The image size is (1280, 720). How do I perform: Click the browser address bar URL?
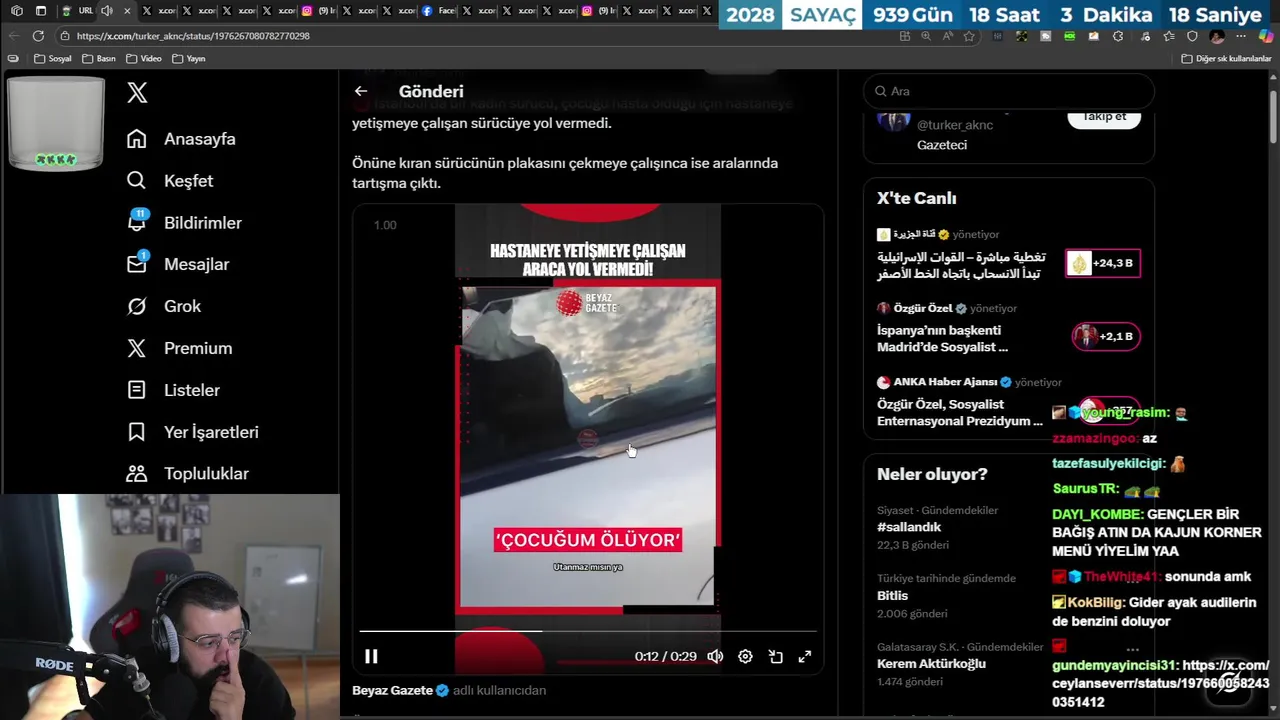pyautogui.click(x=193, y=36)
